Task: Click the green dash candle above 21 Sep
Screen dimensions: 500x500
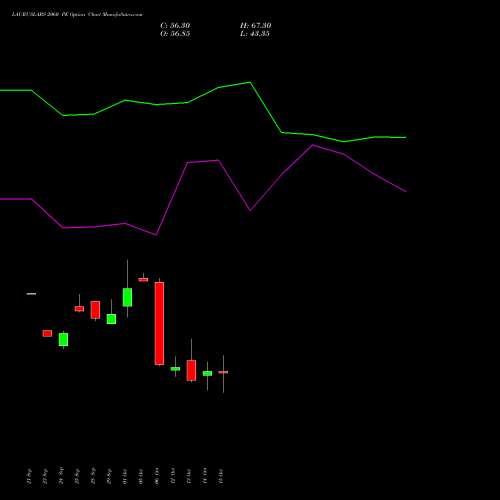Action: point(31,294)
